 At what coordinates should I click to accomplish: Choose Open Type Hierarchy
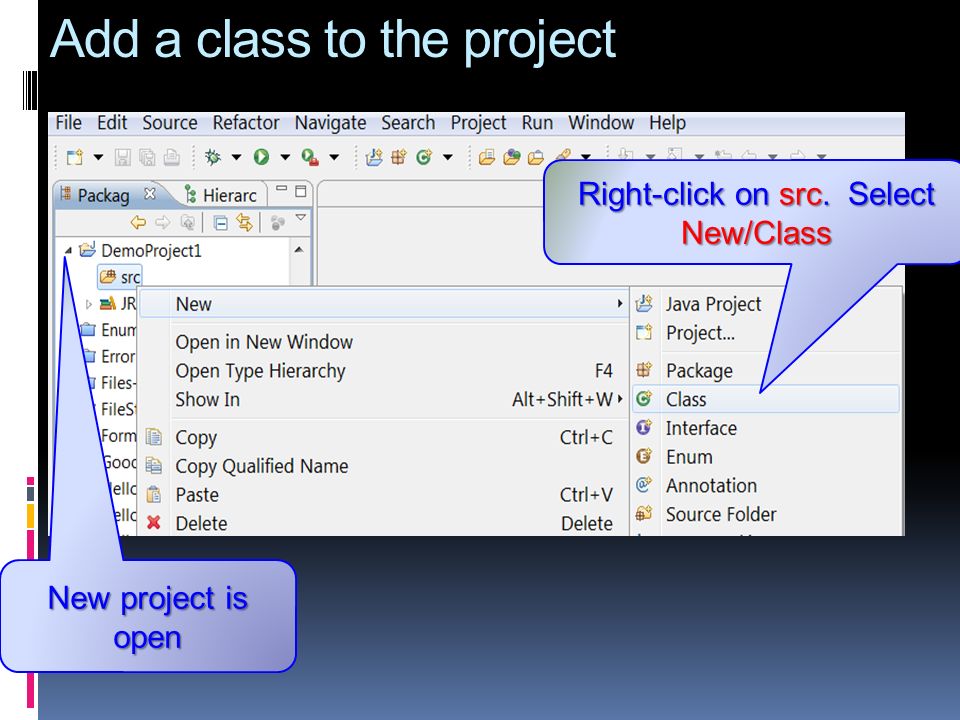coord(383,370)
